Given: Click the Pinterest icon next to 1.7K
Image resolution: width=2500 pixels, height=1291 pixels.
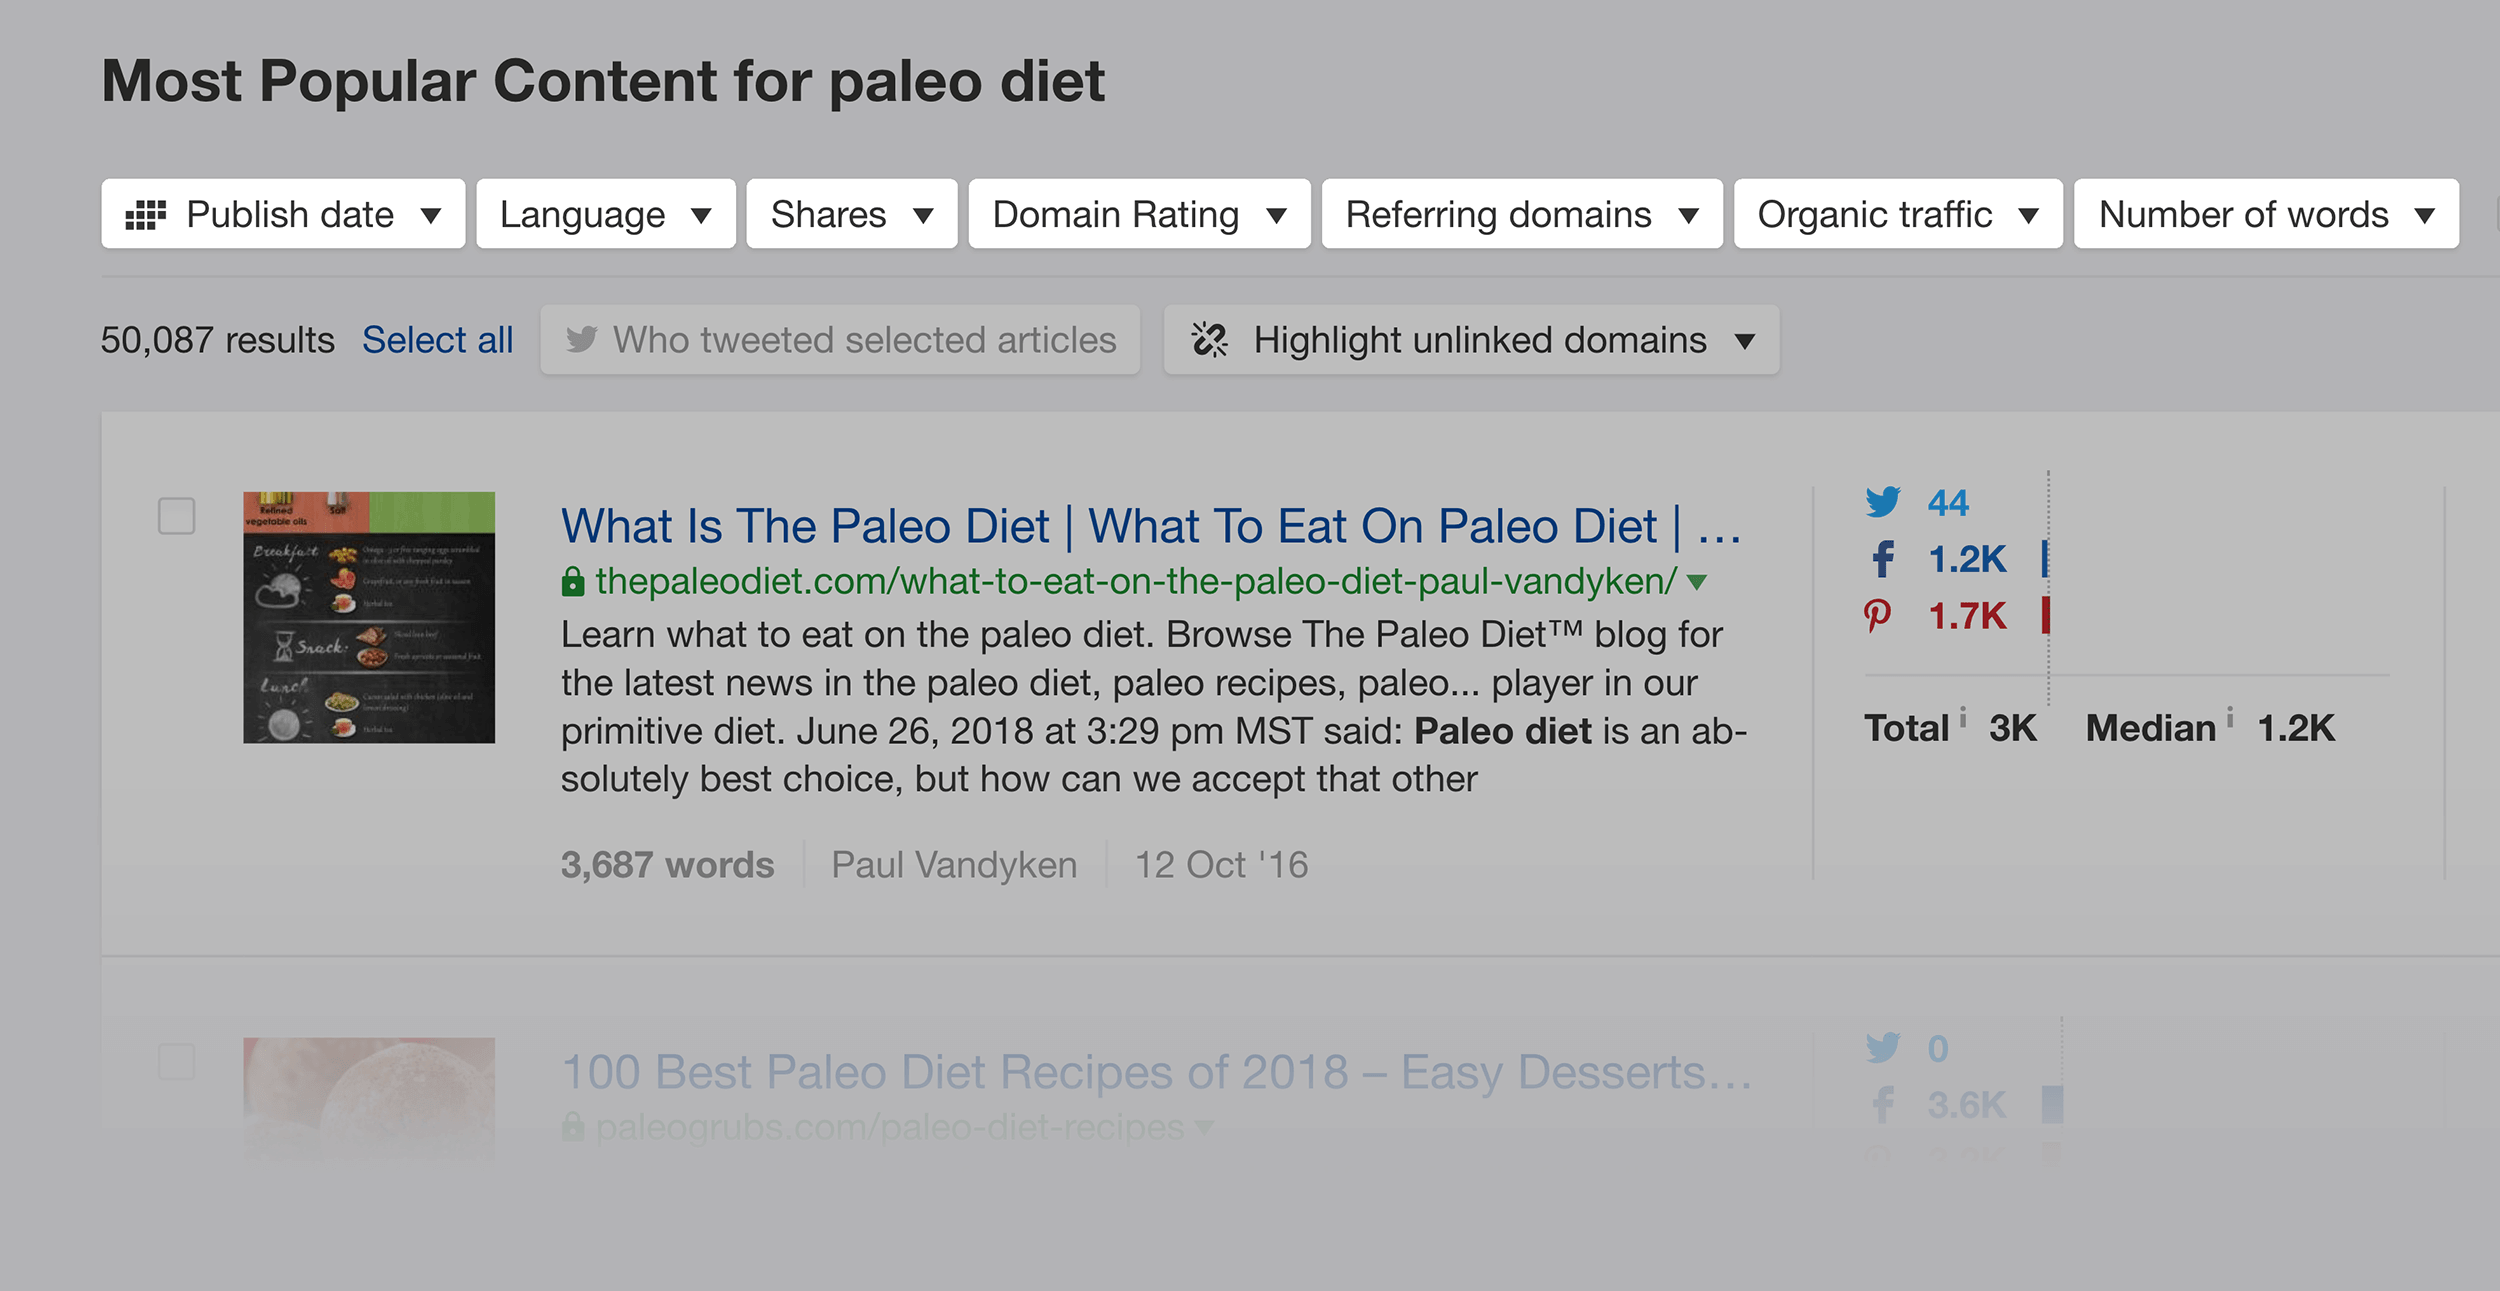Looking at the screenshot, I should pos(1877,616).
